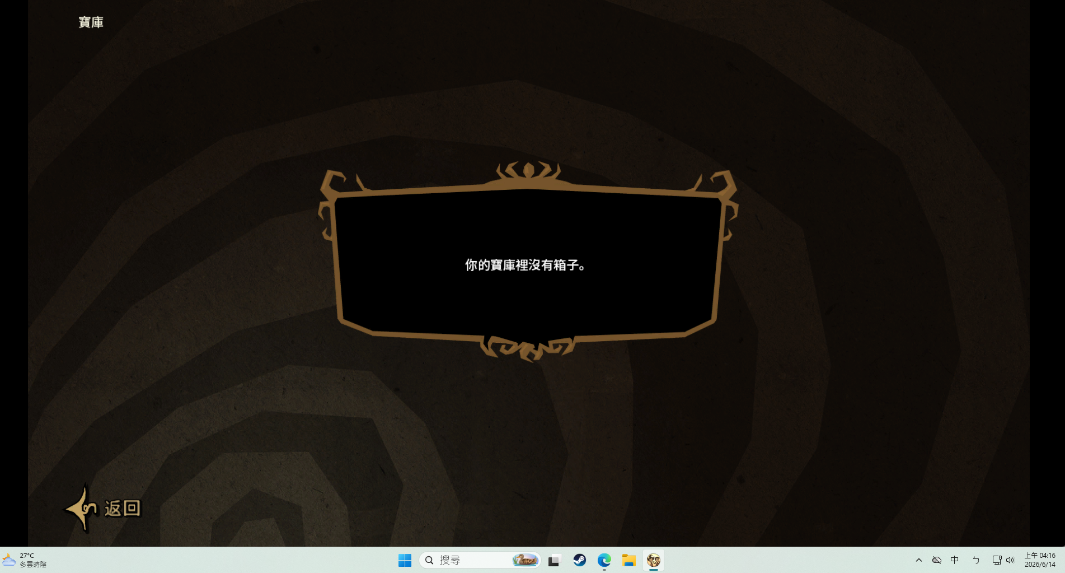
Task: Open the network status tray icon
Action: tap(997, 560)
